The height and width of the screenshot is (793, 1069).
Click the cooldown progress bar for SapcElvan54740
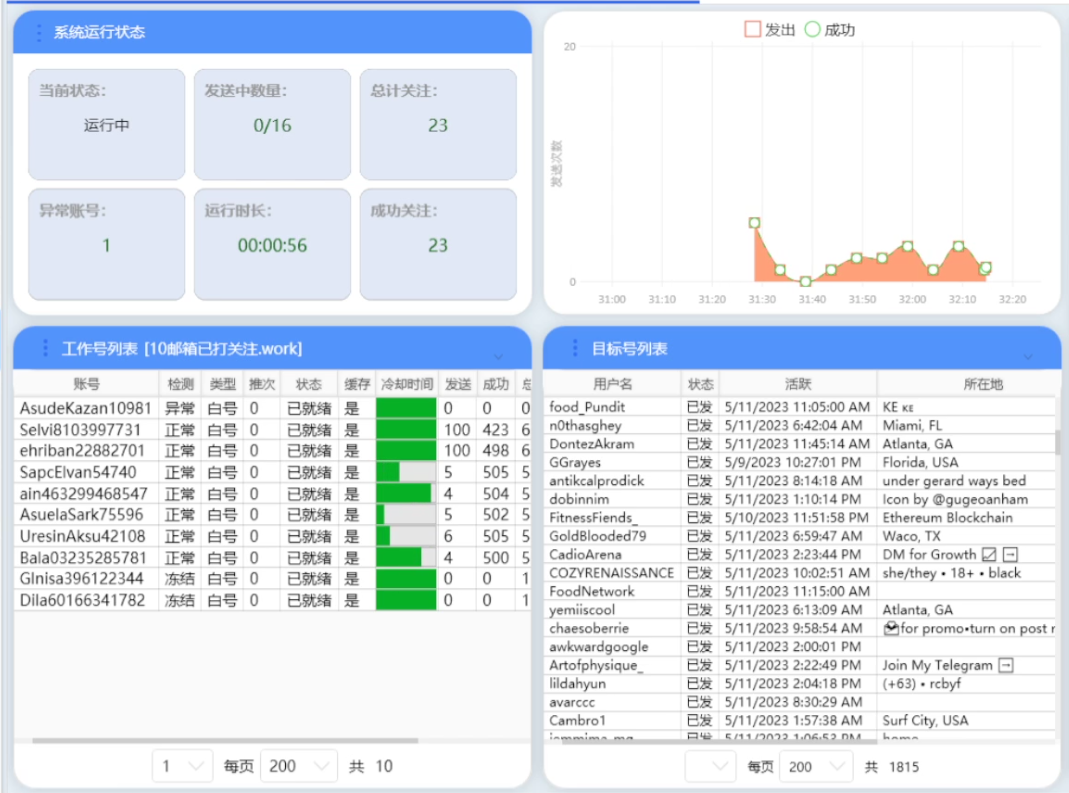406,472
